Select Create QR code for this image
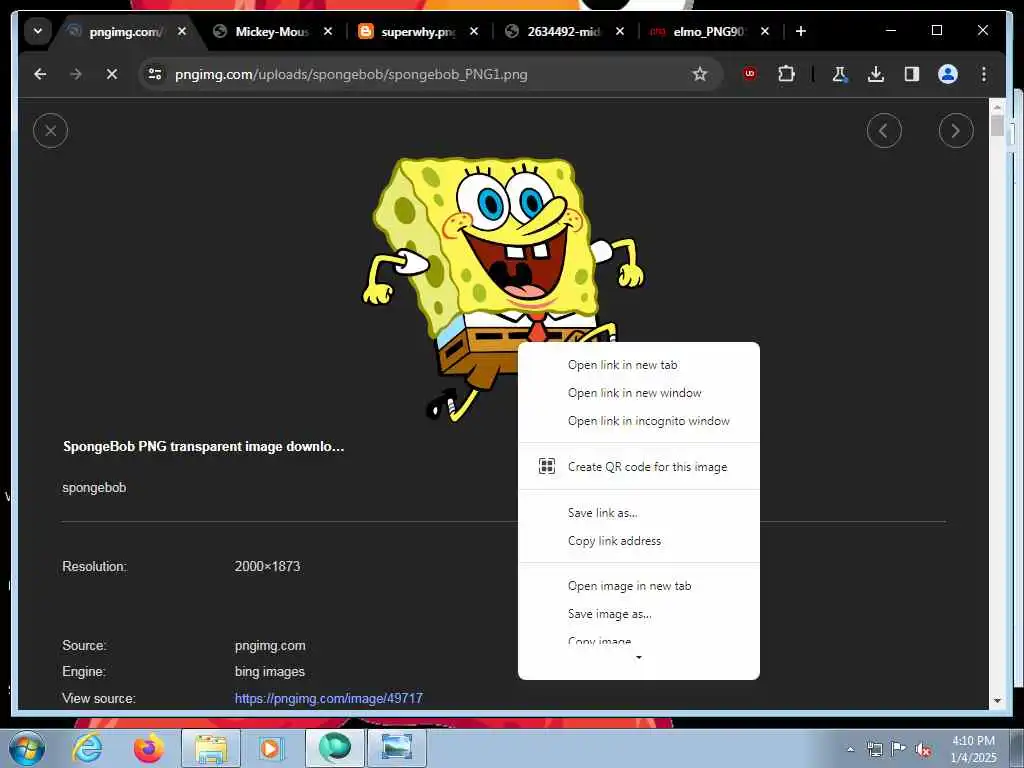The width and height of the screenshot is (1024, 768). [x=639, y=467]
